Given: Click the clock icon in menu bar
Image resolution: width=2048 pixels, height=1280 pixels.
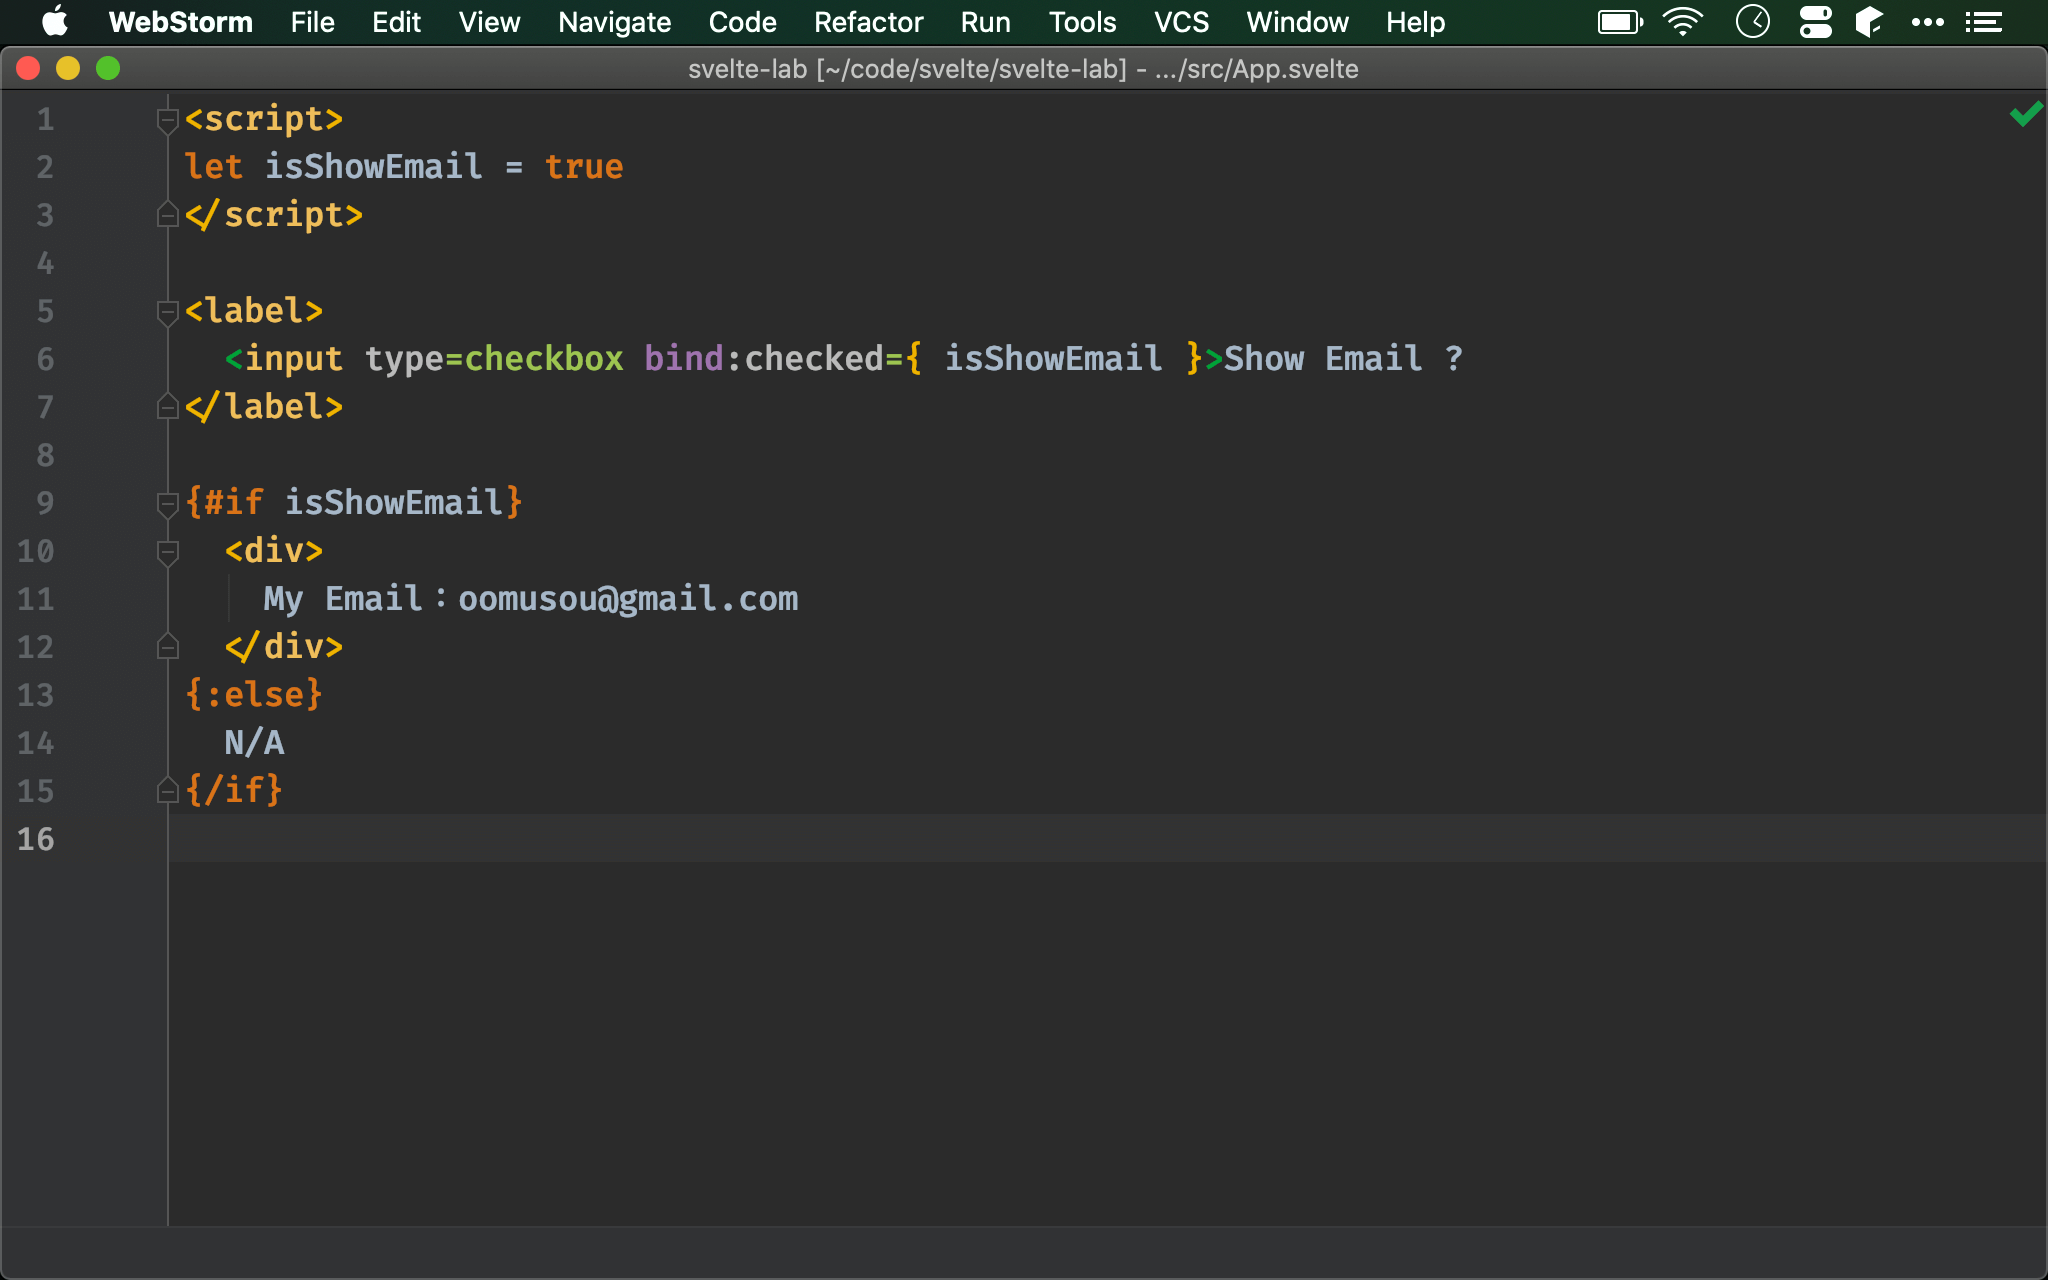Looking at the screenshot, I should click(x=1753, y=21).
